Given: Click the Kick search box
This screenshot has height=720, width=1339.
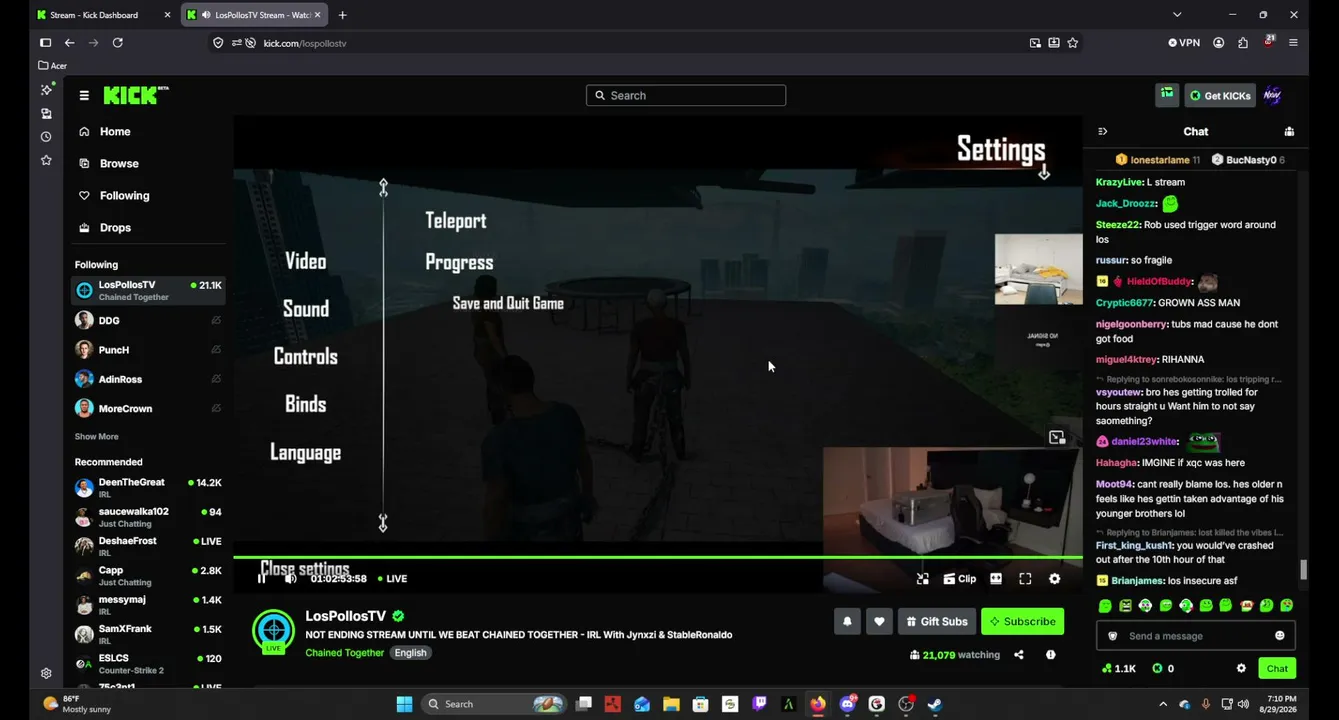Looking at the screenshot, I should [686, 95].
